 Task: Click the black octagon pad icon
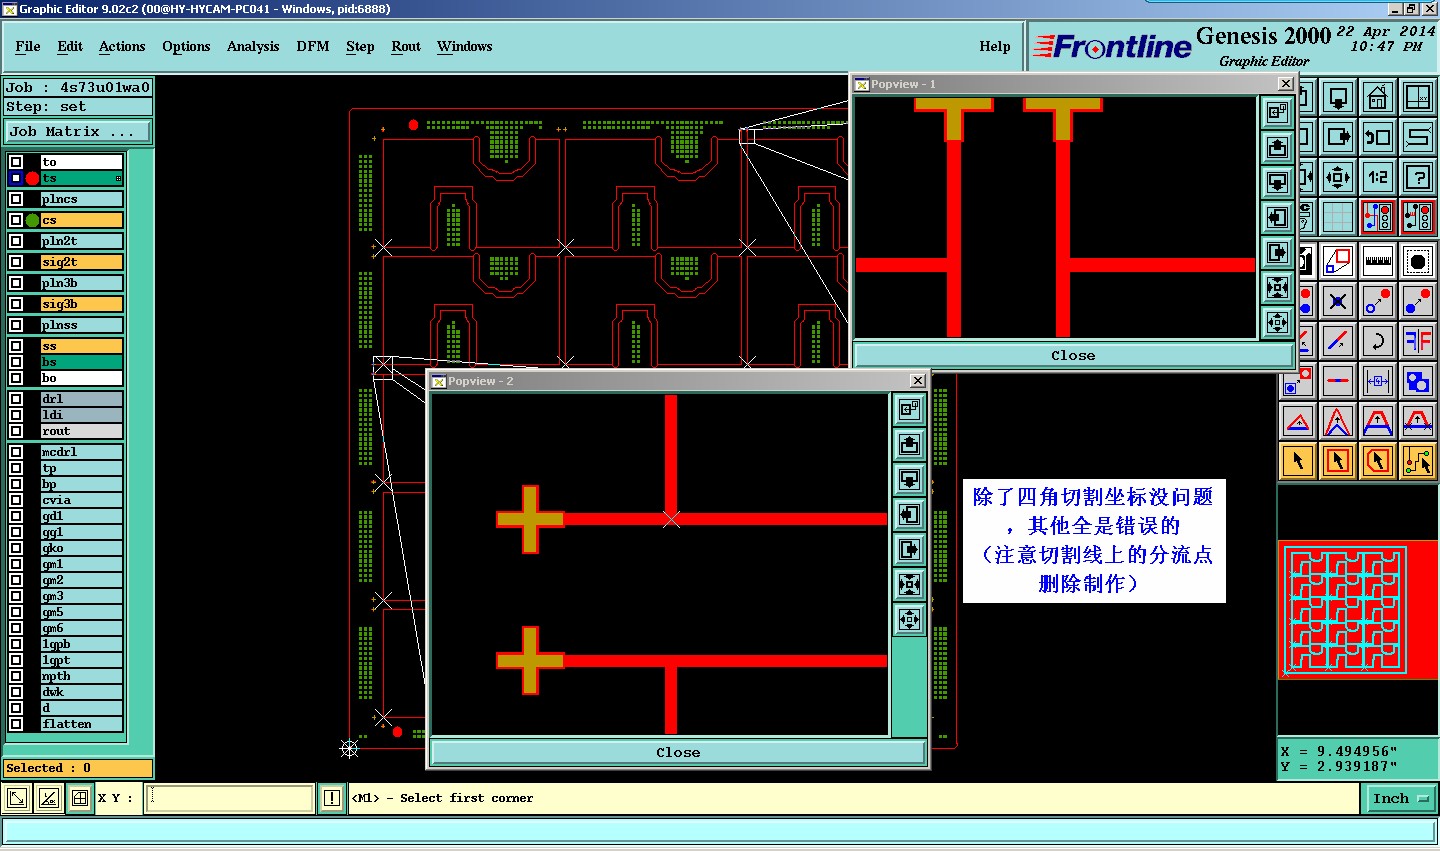pos(1418,262)
